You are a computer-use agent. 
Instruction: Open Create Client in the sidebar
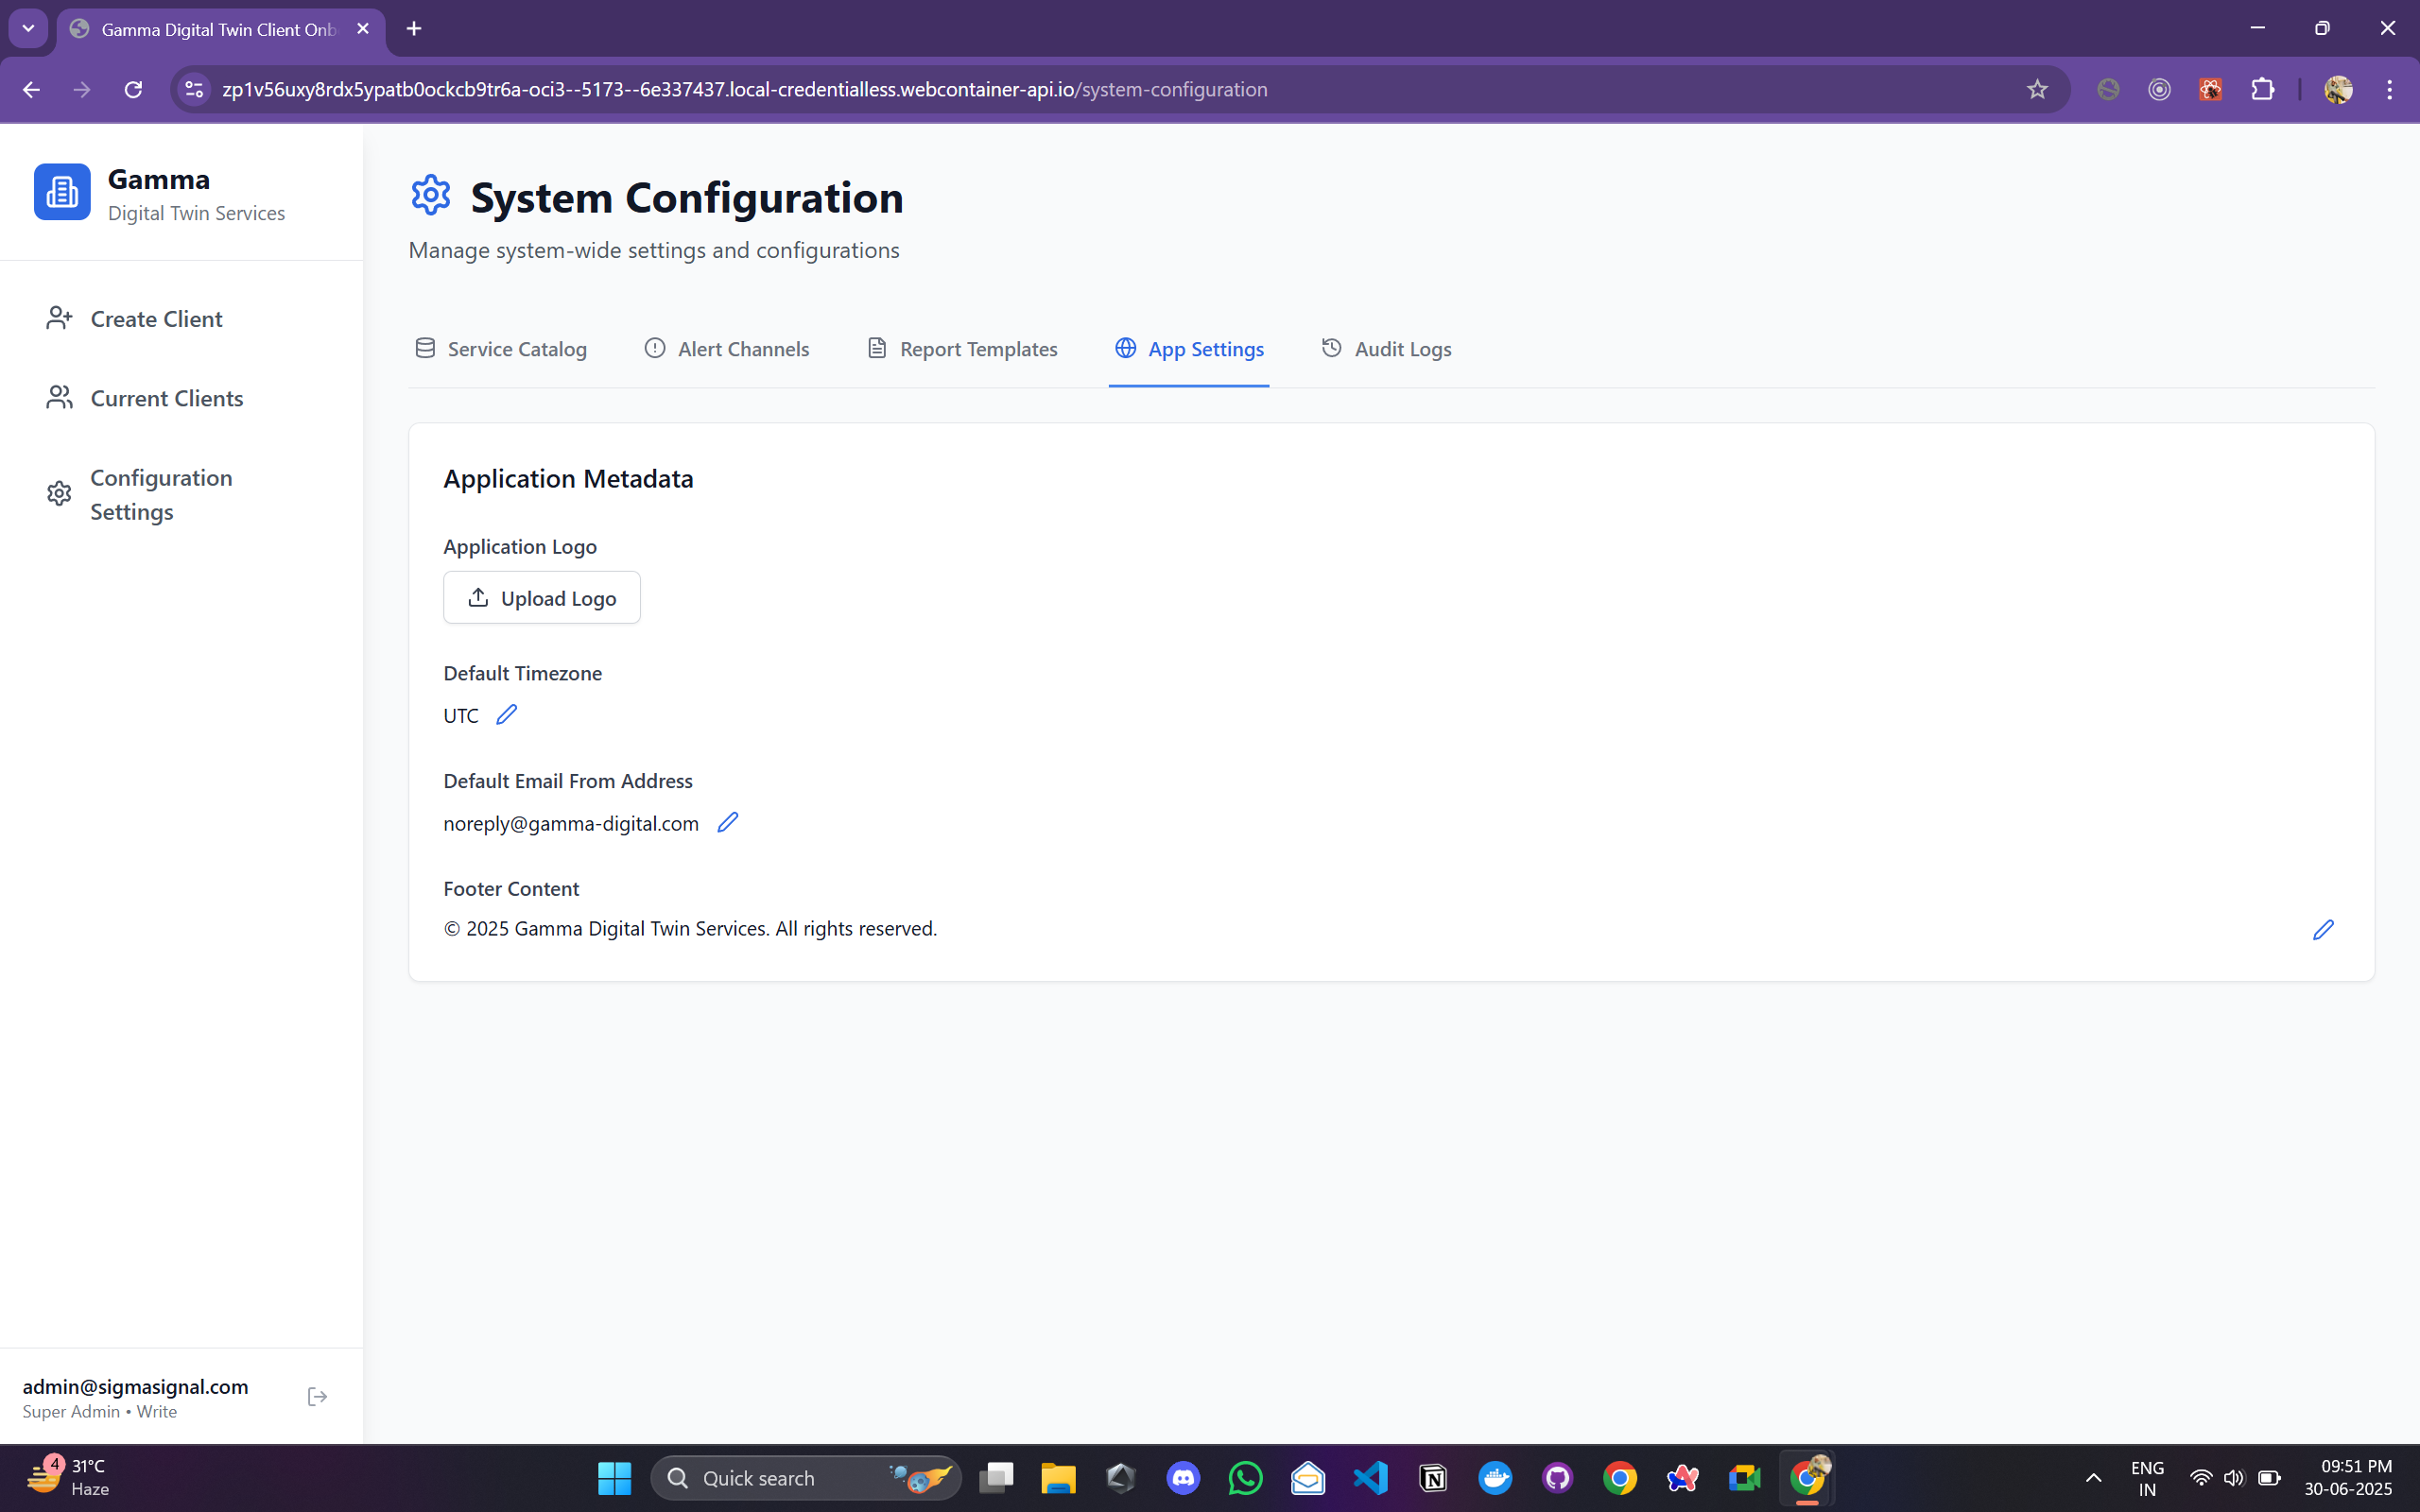[156, 319]
